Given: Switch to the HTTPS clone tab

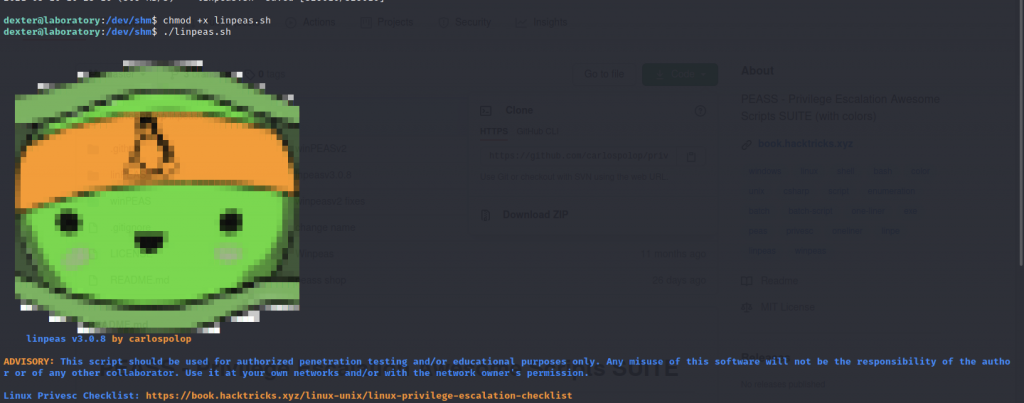Looking at the screenshot, I should pyautogui.click(x=493, y=131).
